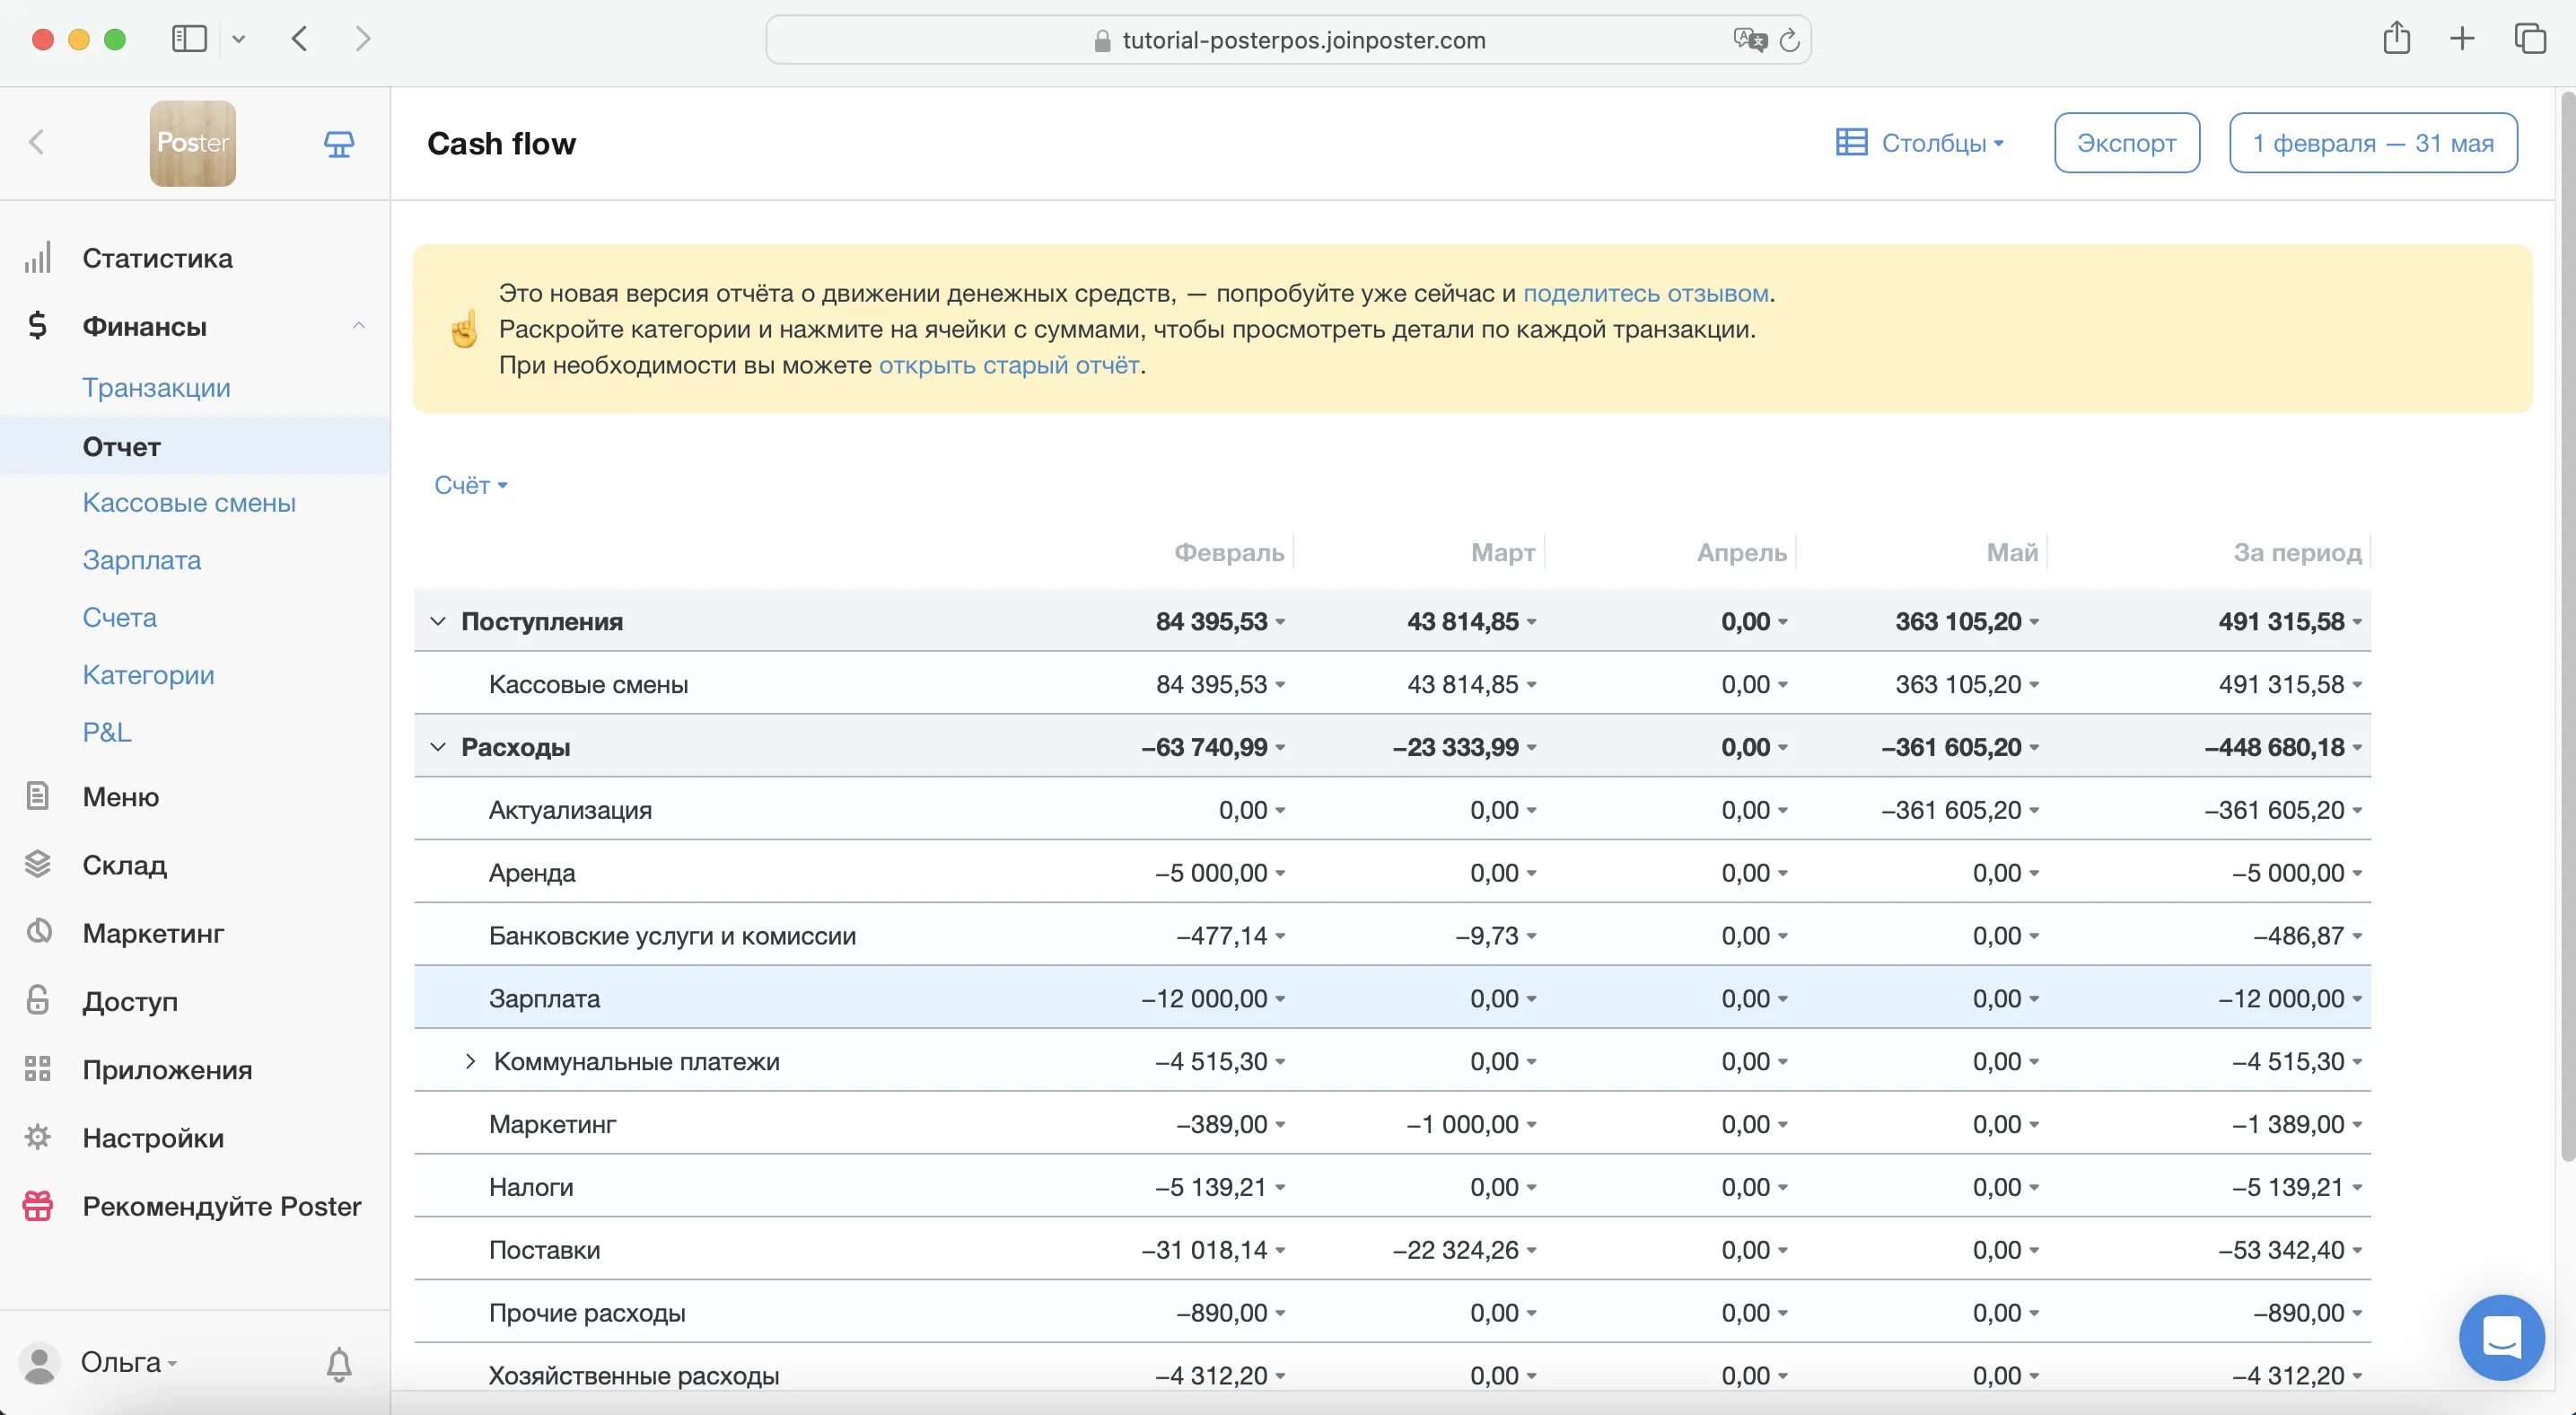Open the support chat bubble
The image size is (2576, 1415).
click(x=2501, y=1337)
